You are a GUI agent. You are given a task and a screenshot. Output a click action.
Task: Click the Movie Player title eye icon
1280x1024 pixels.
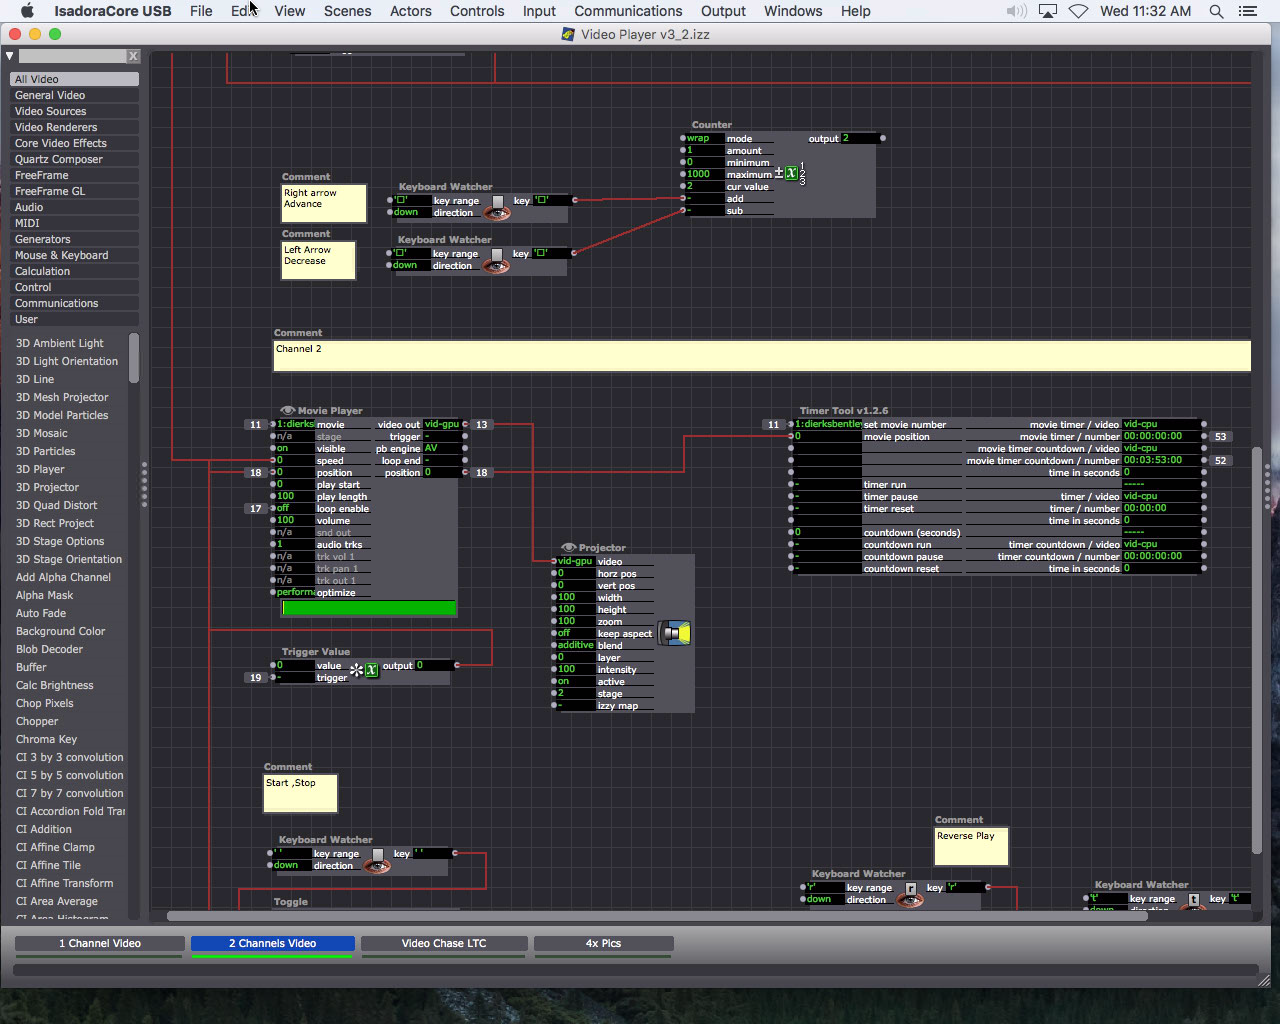pyautogui.click(x=288, y=411)
